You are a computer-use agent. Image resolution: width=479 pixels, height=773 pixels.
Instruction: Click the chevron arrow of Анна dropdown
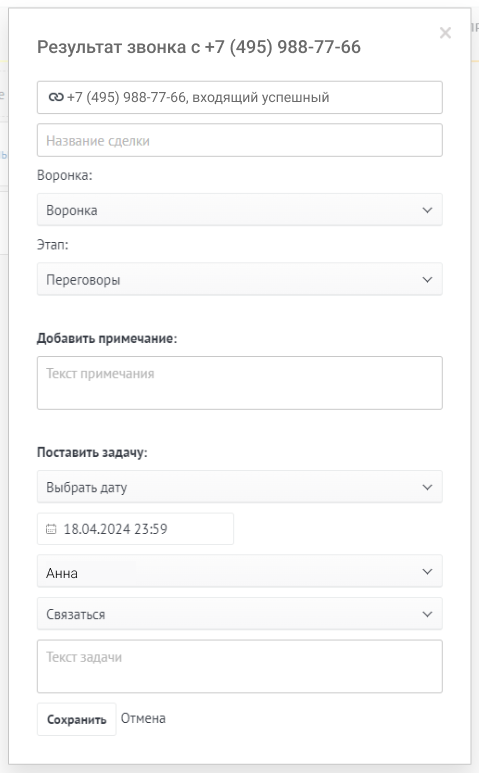point(427,571)
